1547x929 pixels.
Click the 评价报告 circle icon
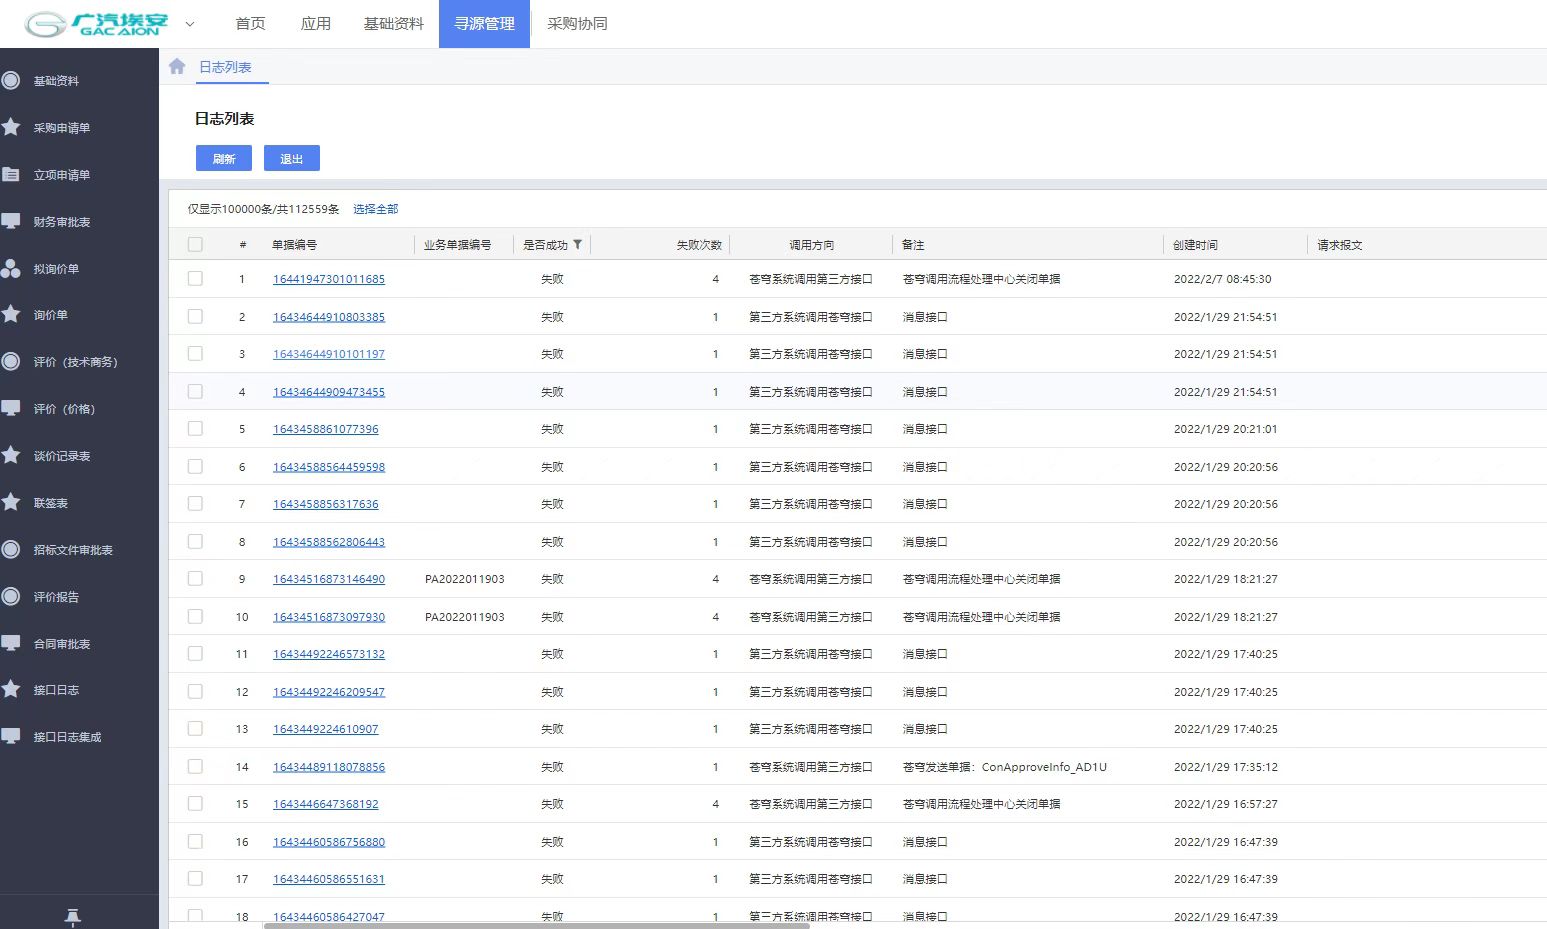point(11,596)
